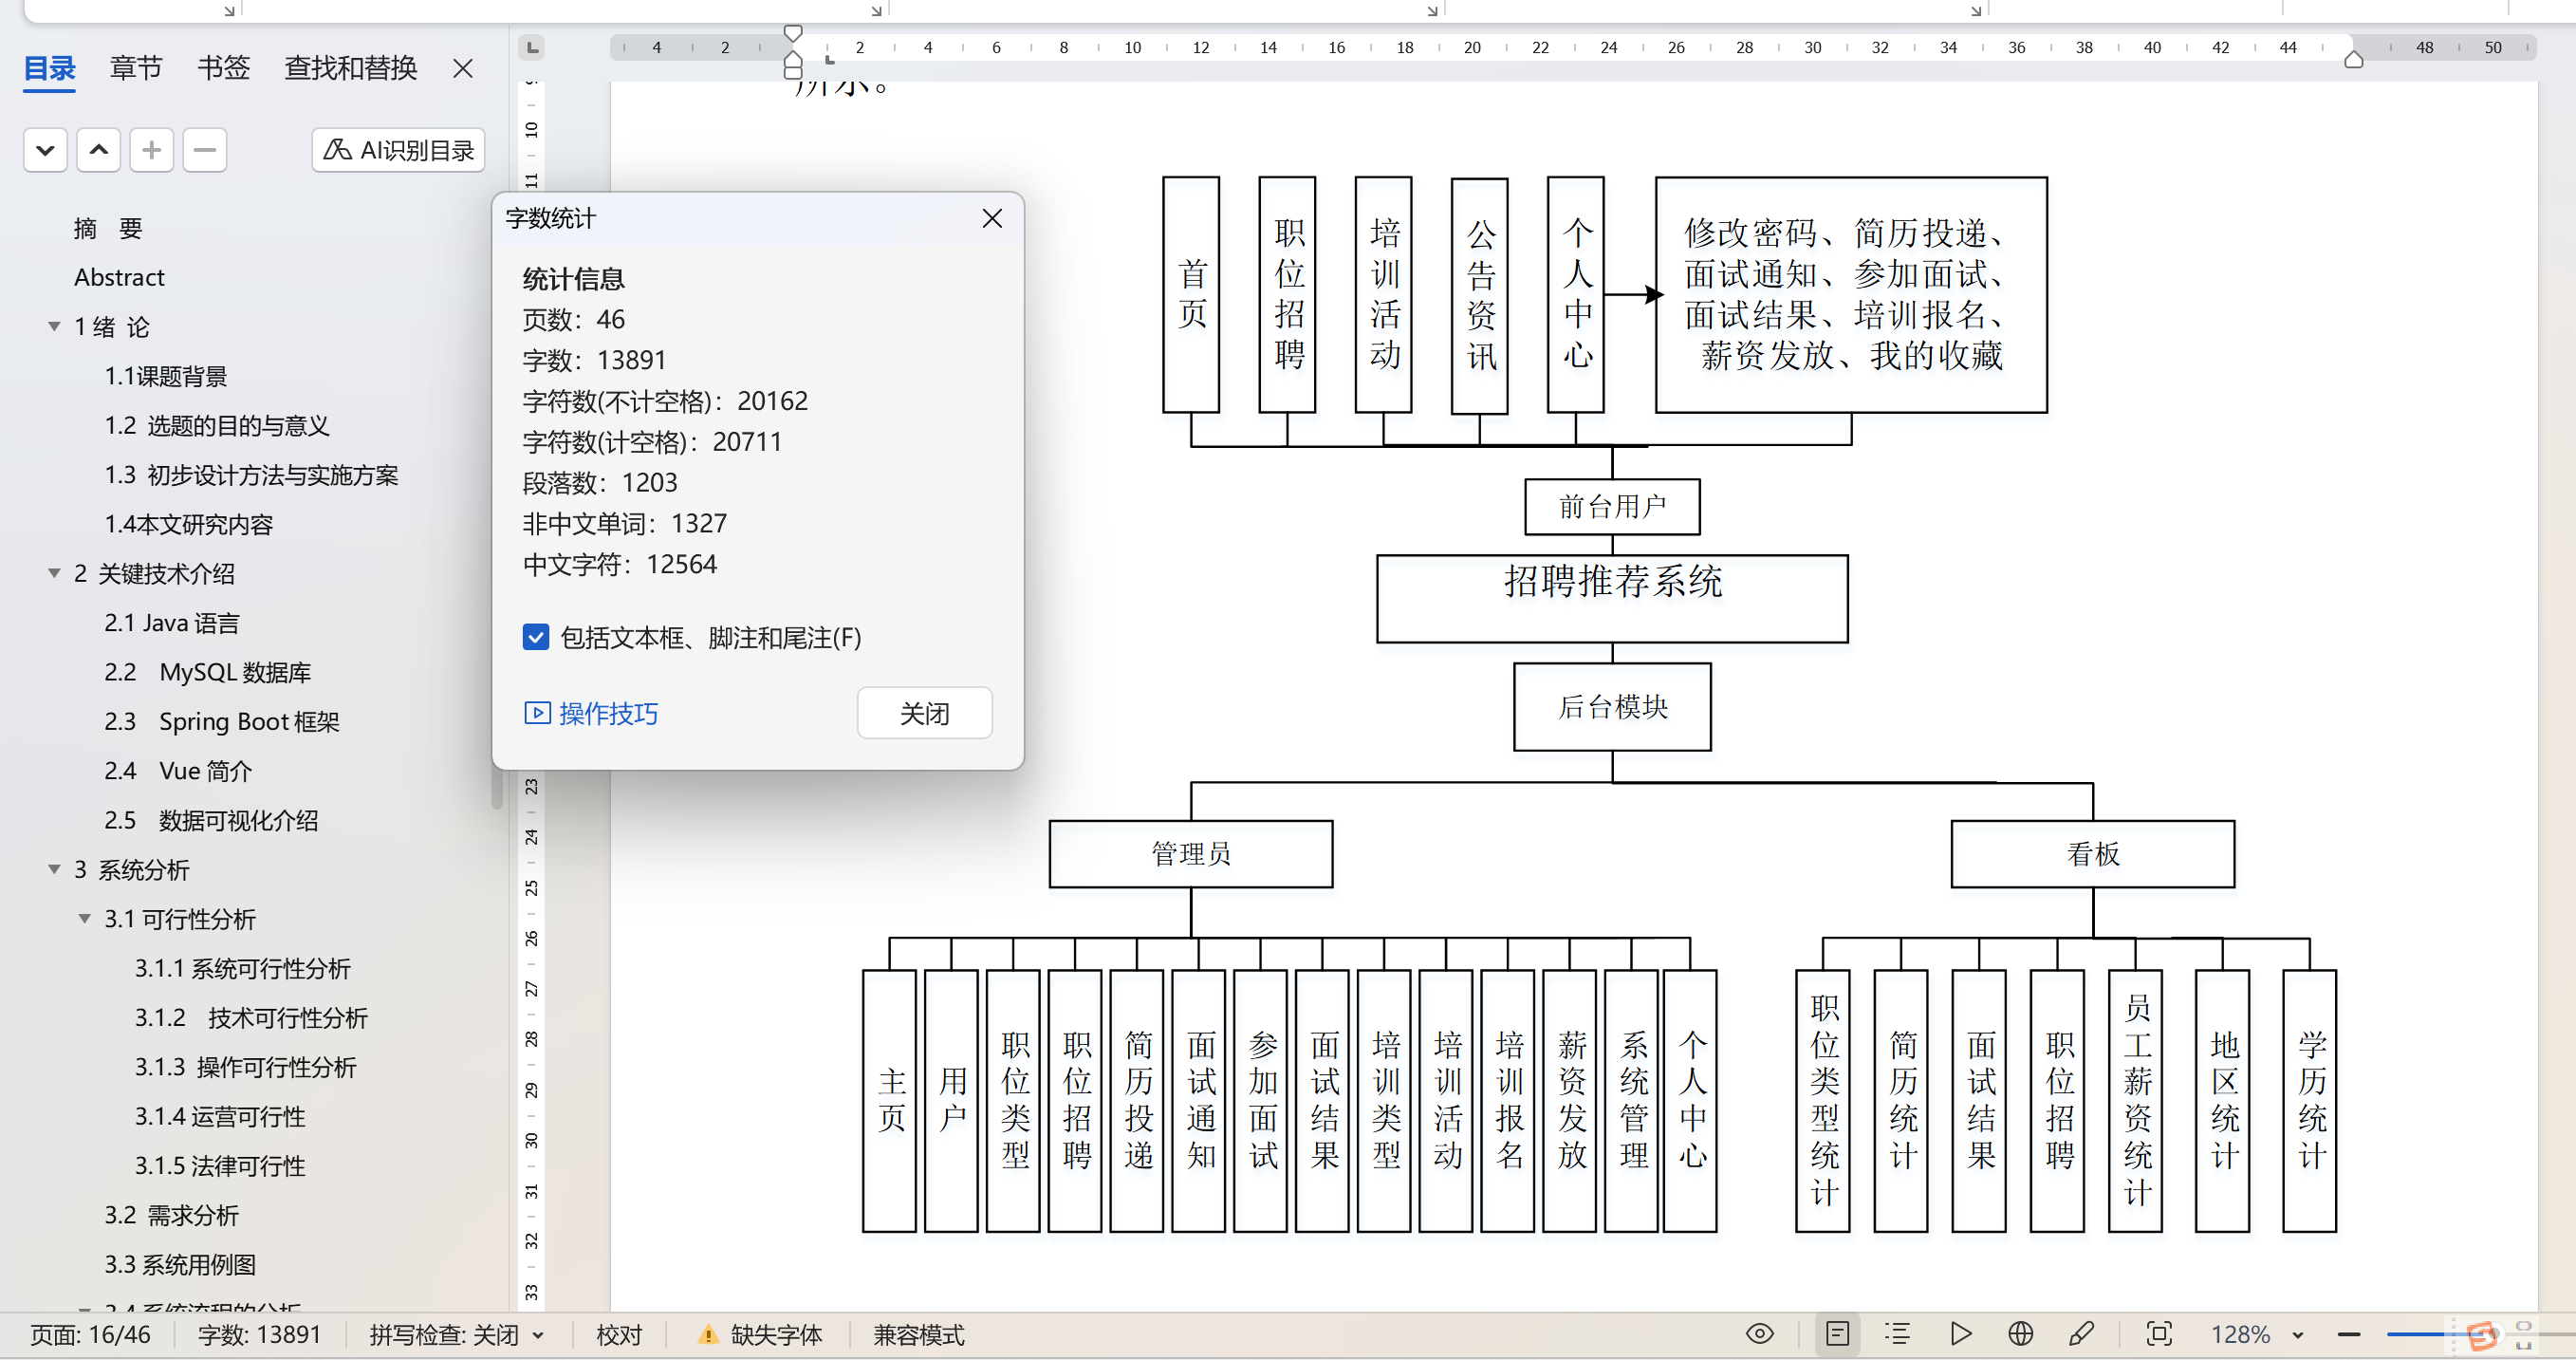
Task: Click the missing fonts warning
Action: [761, 1335]
